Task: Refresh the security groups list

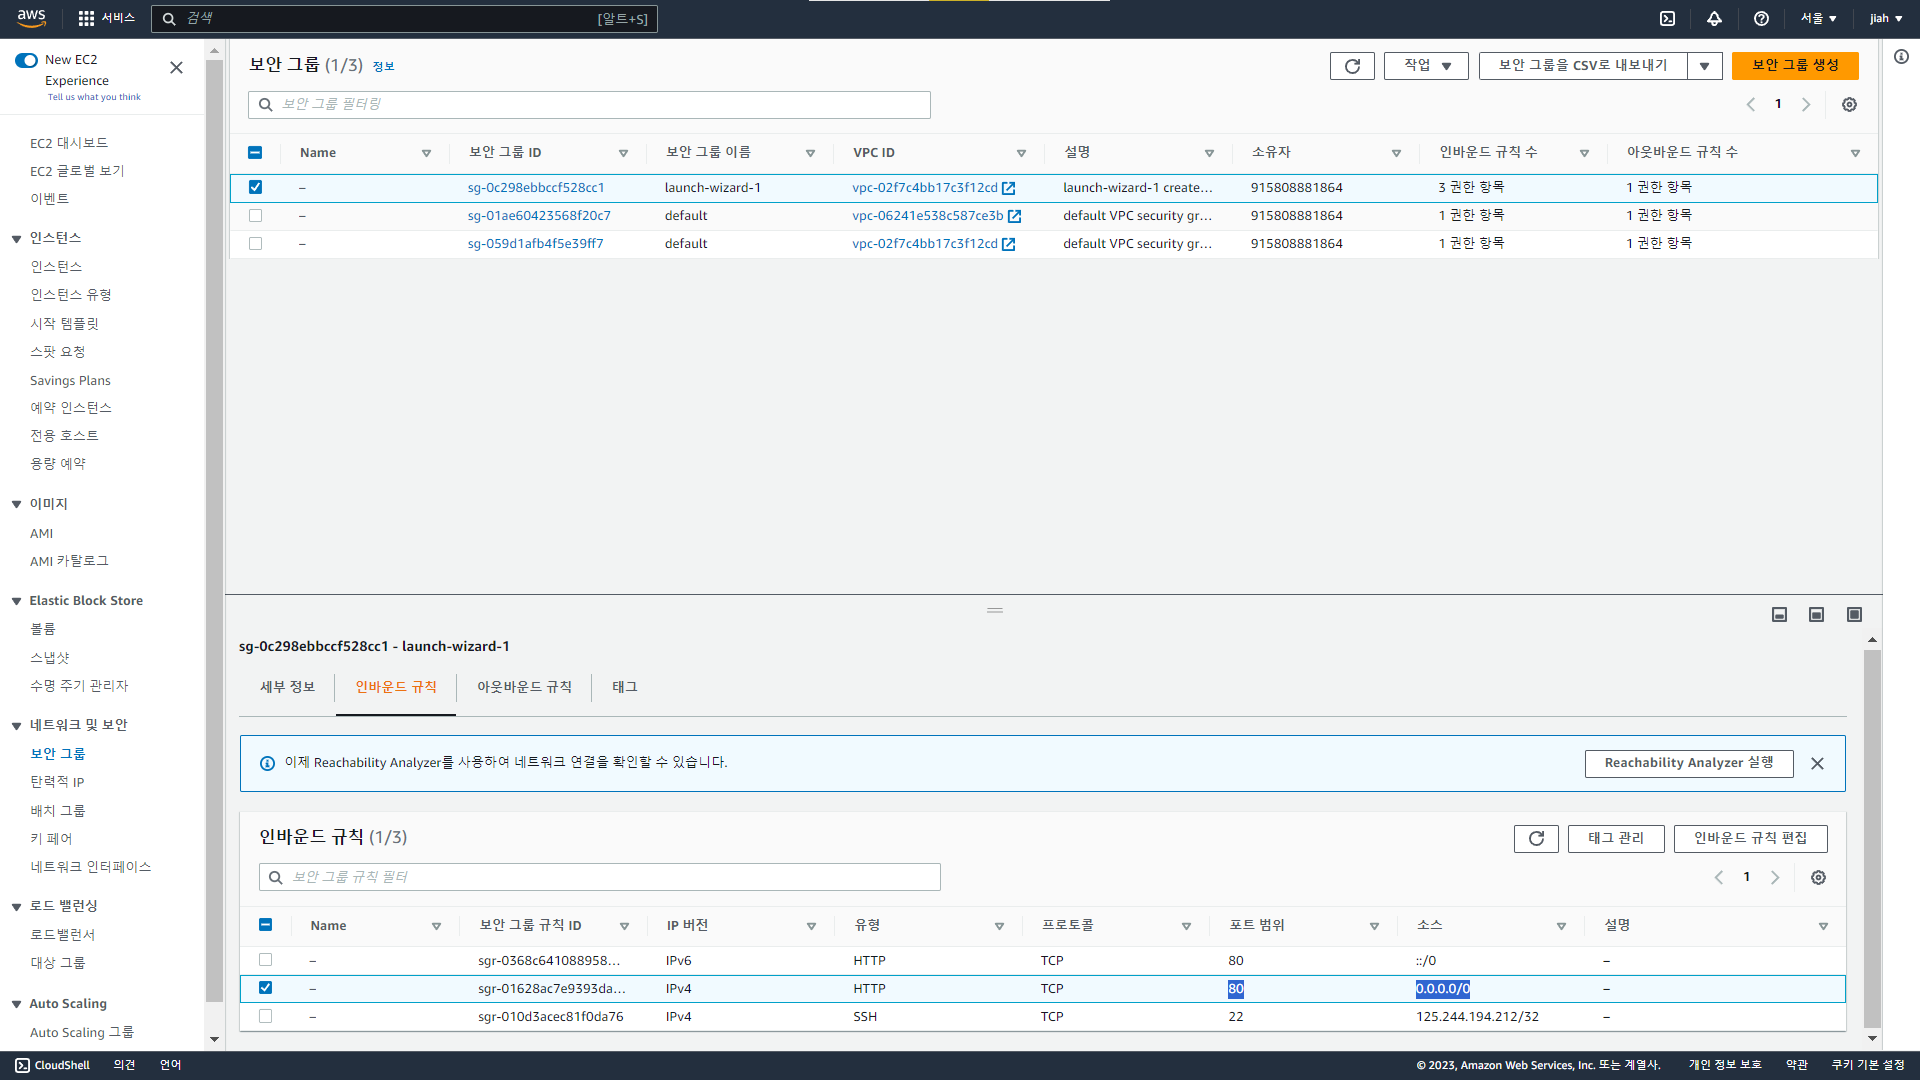Action: (x=1352, y=66)
